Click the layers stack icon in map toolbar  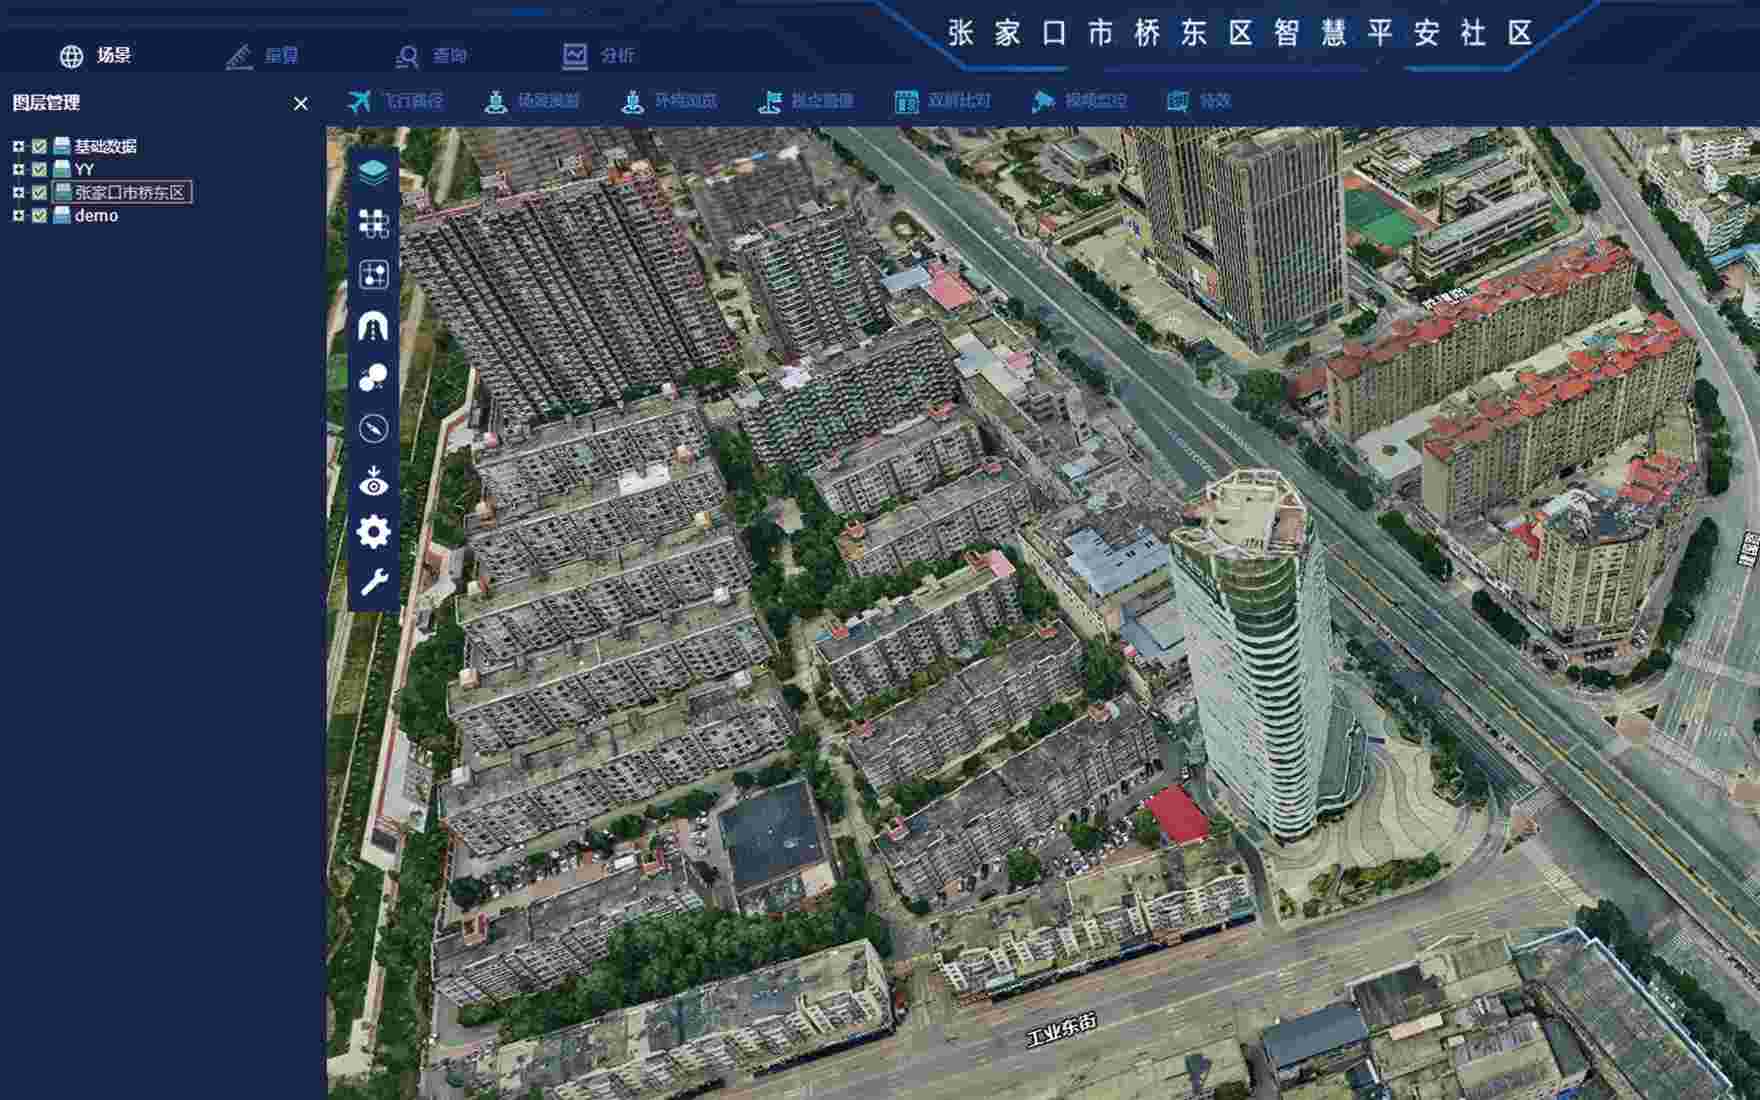(x=373, y=172)
